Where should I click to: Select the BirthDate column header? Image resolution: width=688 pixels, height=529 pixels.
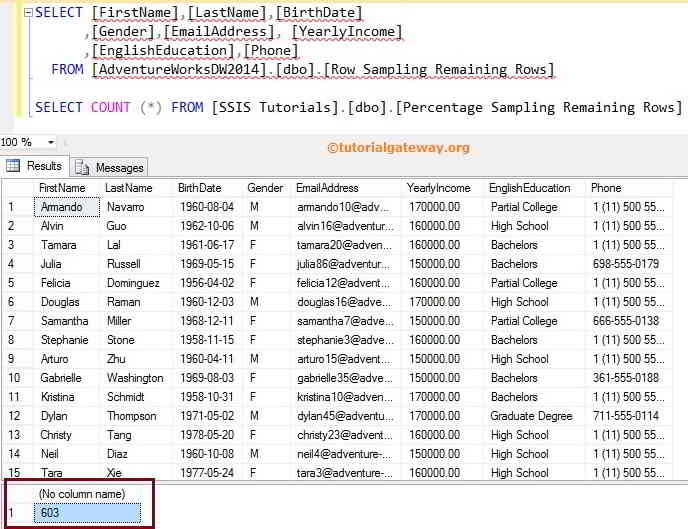click(x=208, y=188)
